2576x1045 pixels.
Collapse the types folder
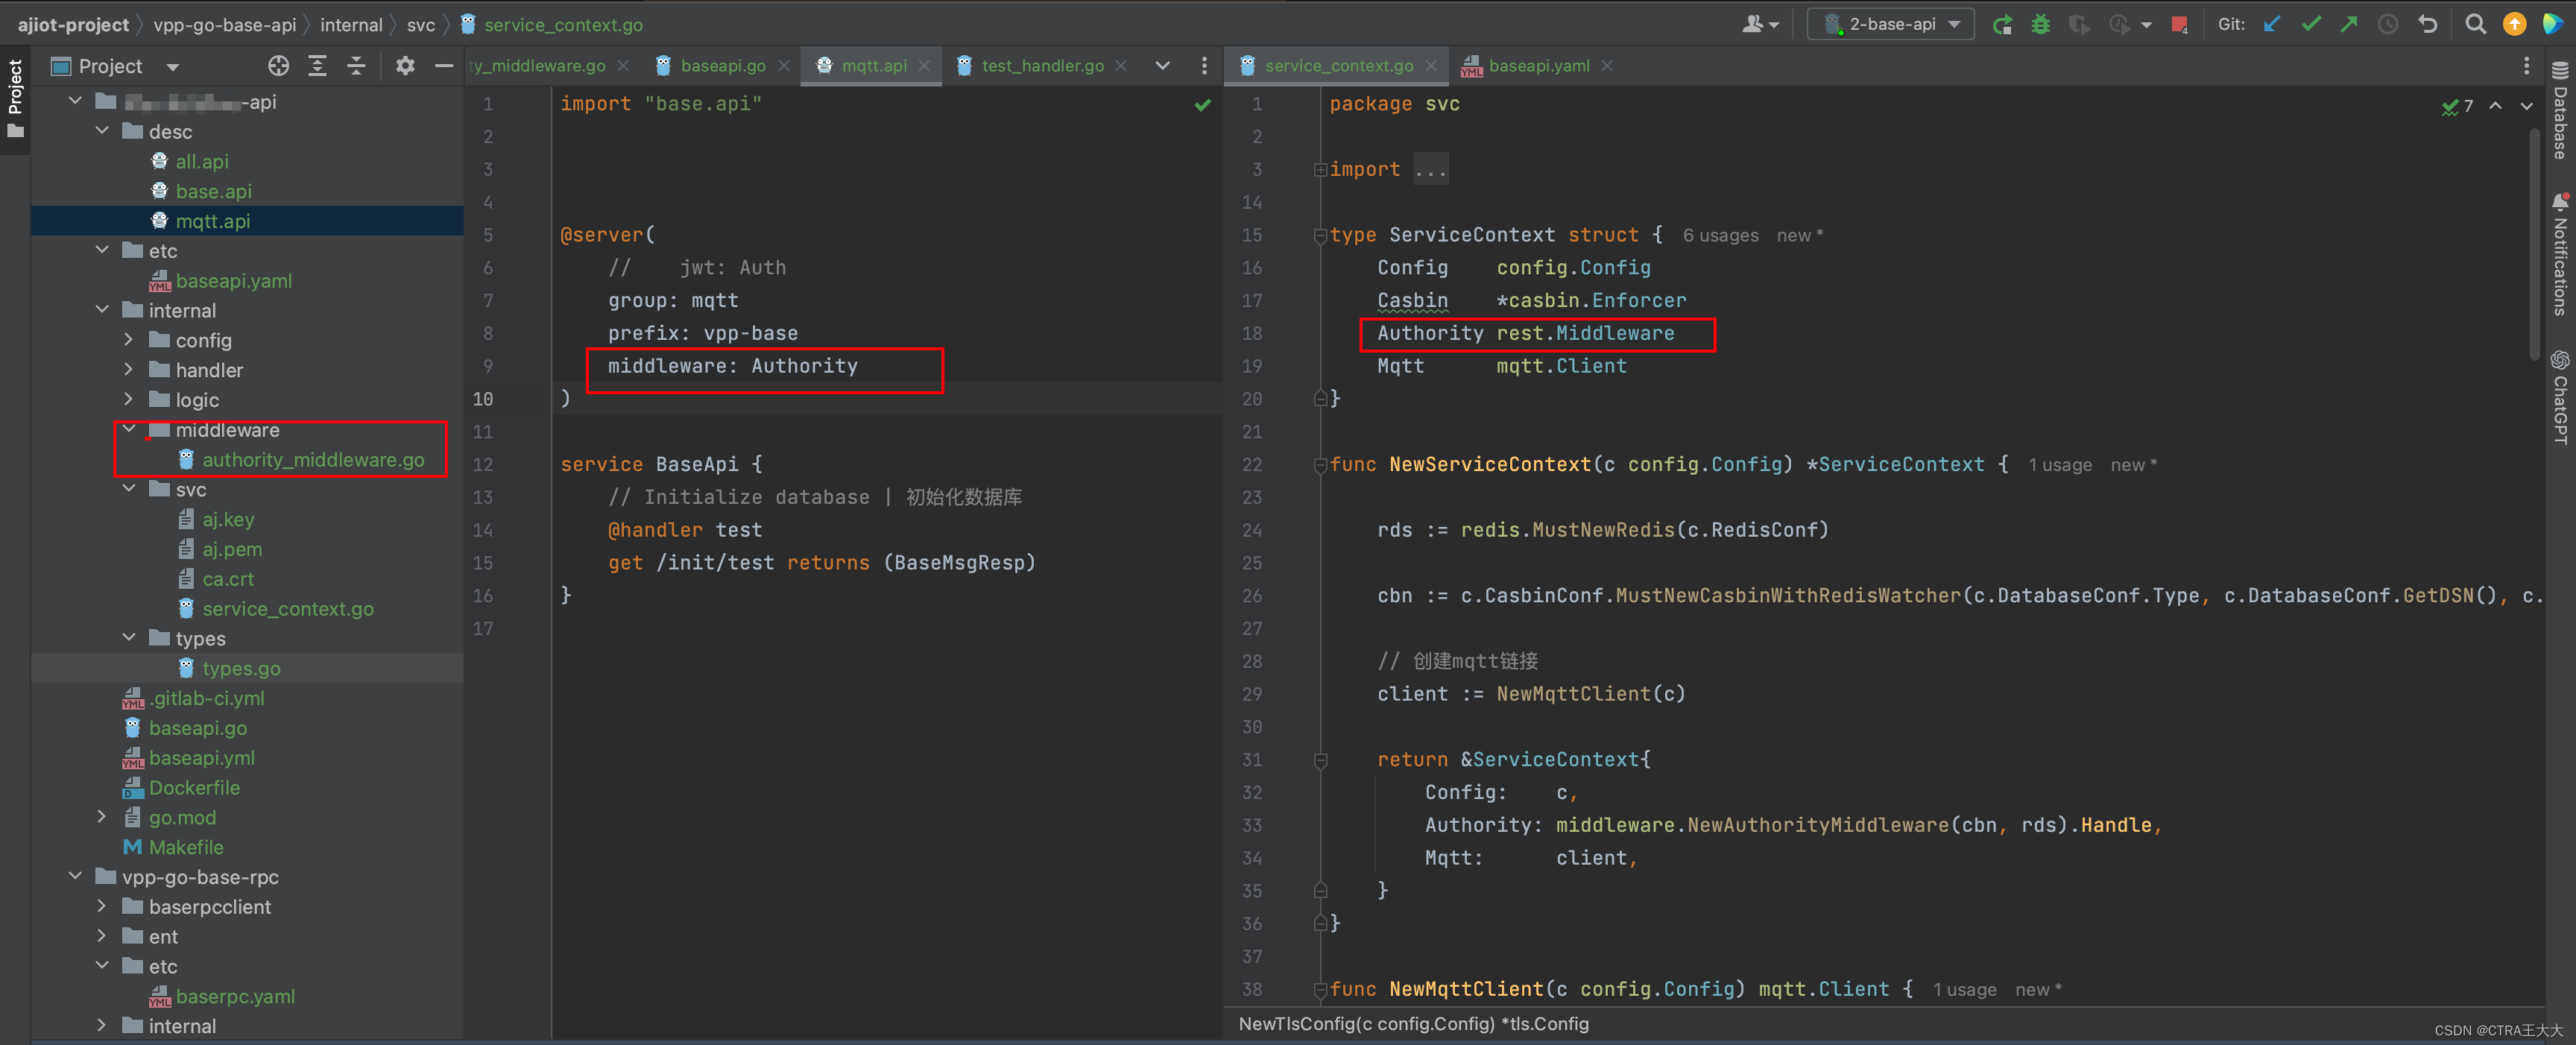tap(129, 638)
